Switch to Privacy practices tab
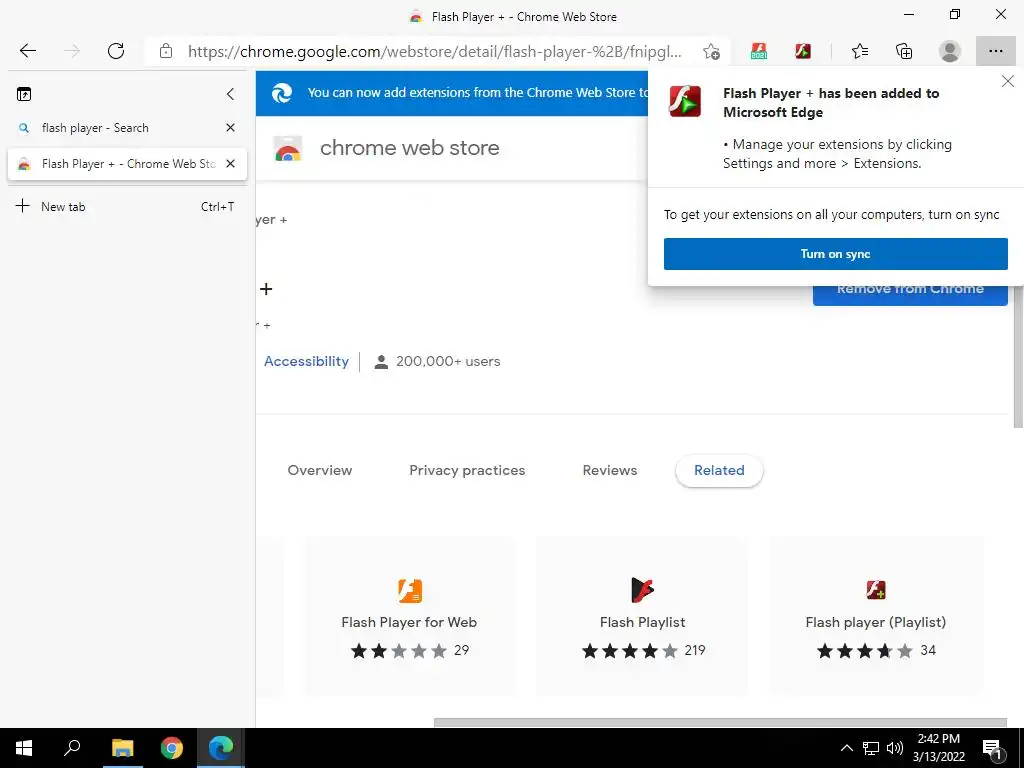 467,470
